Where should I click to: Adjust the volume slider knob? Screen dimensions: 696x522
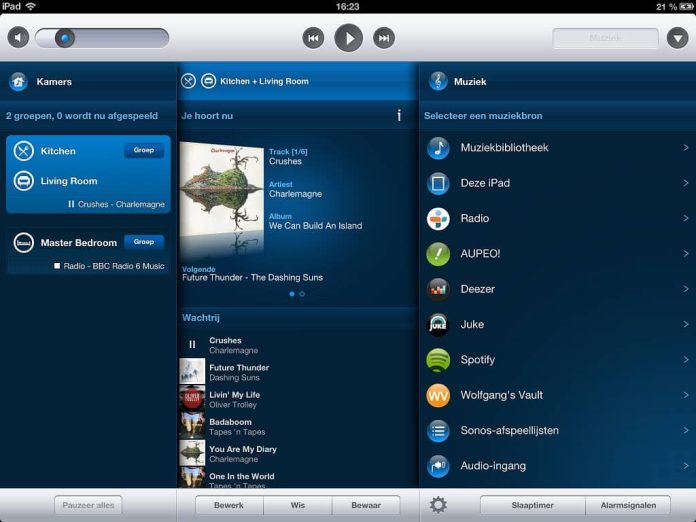[x=65, y=38]
